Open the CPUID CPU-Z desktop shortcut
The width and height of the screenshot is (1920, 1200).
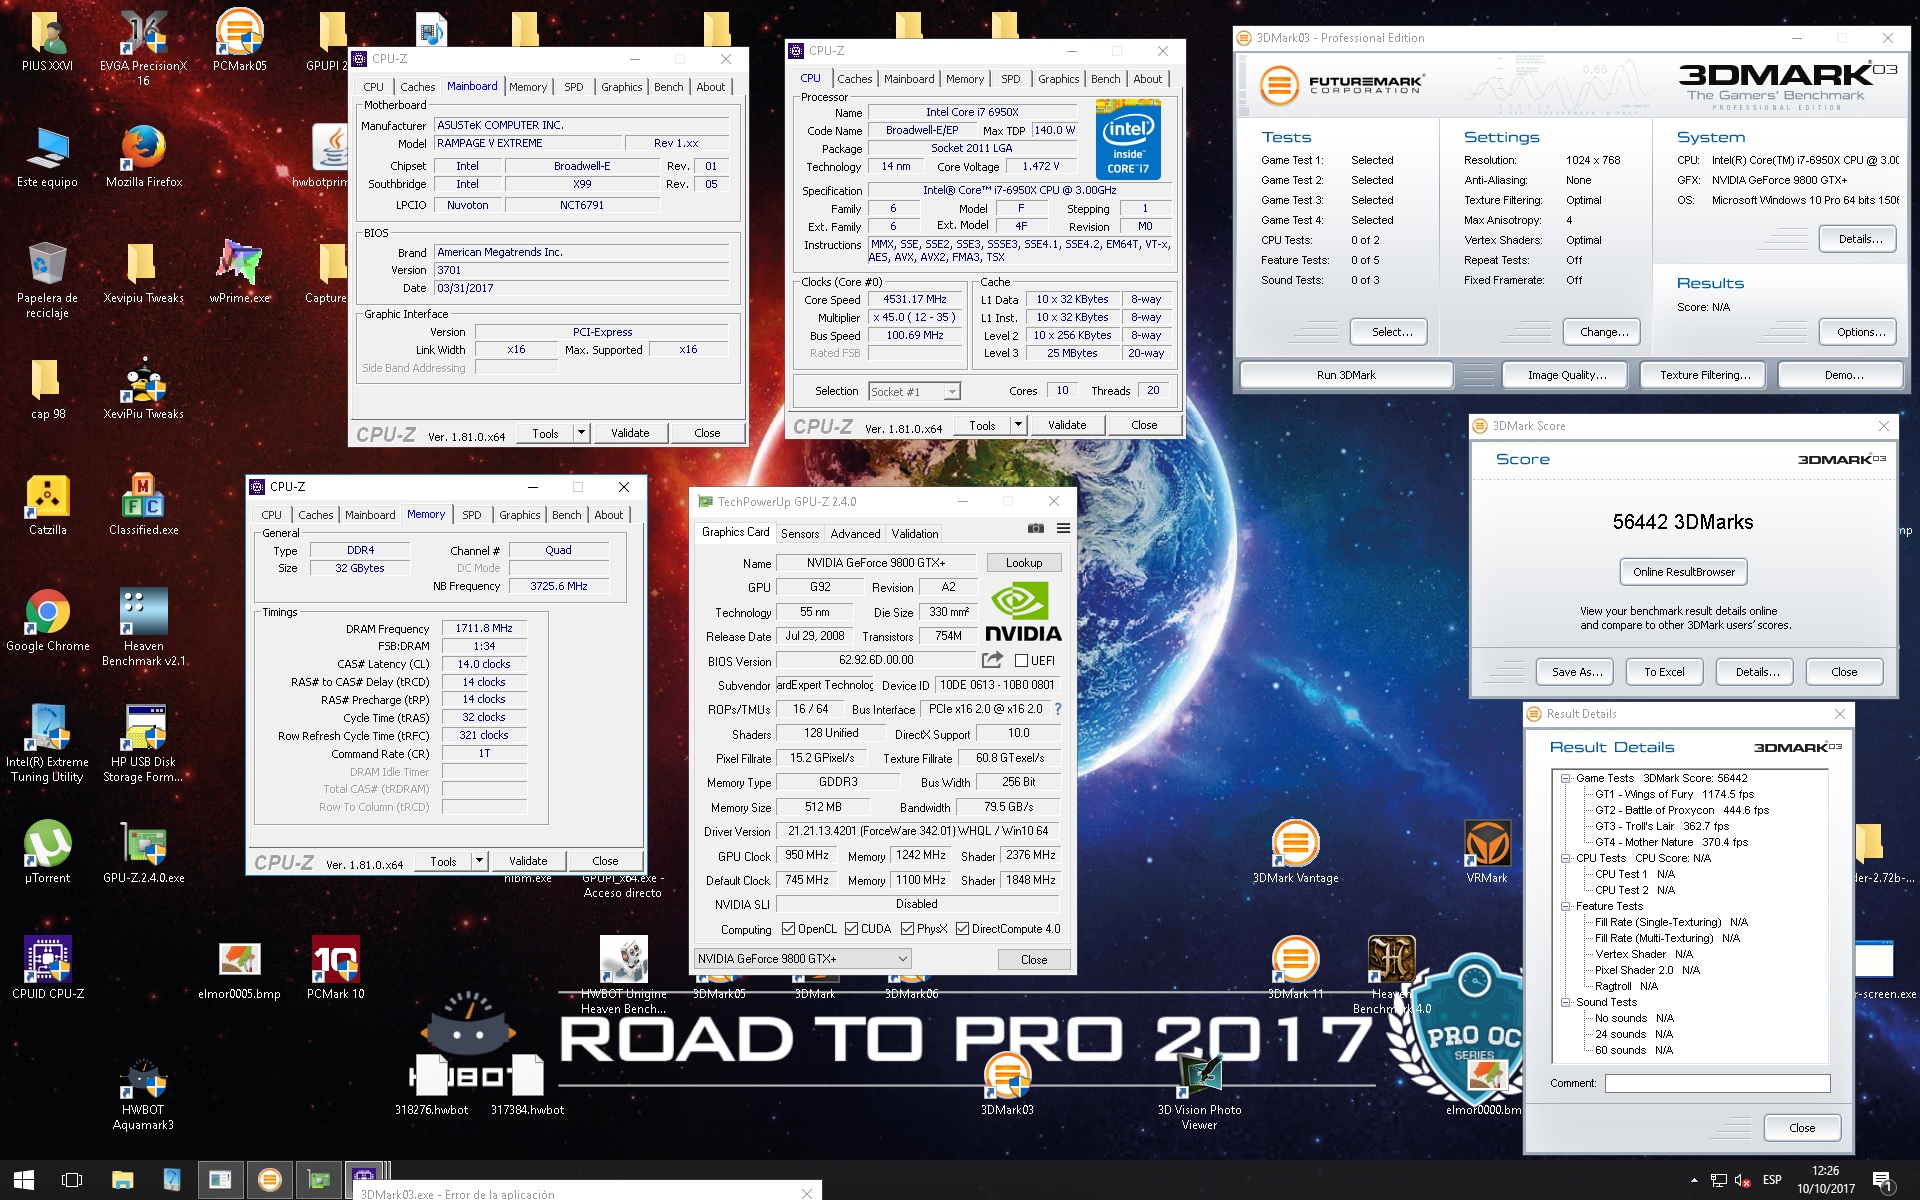[x=48, y=968]
